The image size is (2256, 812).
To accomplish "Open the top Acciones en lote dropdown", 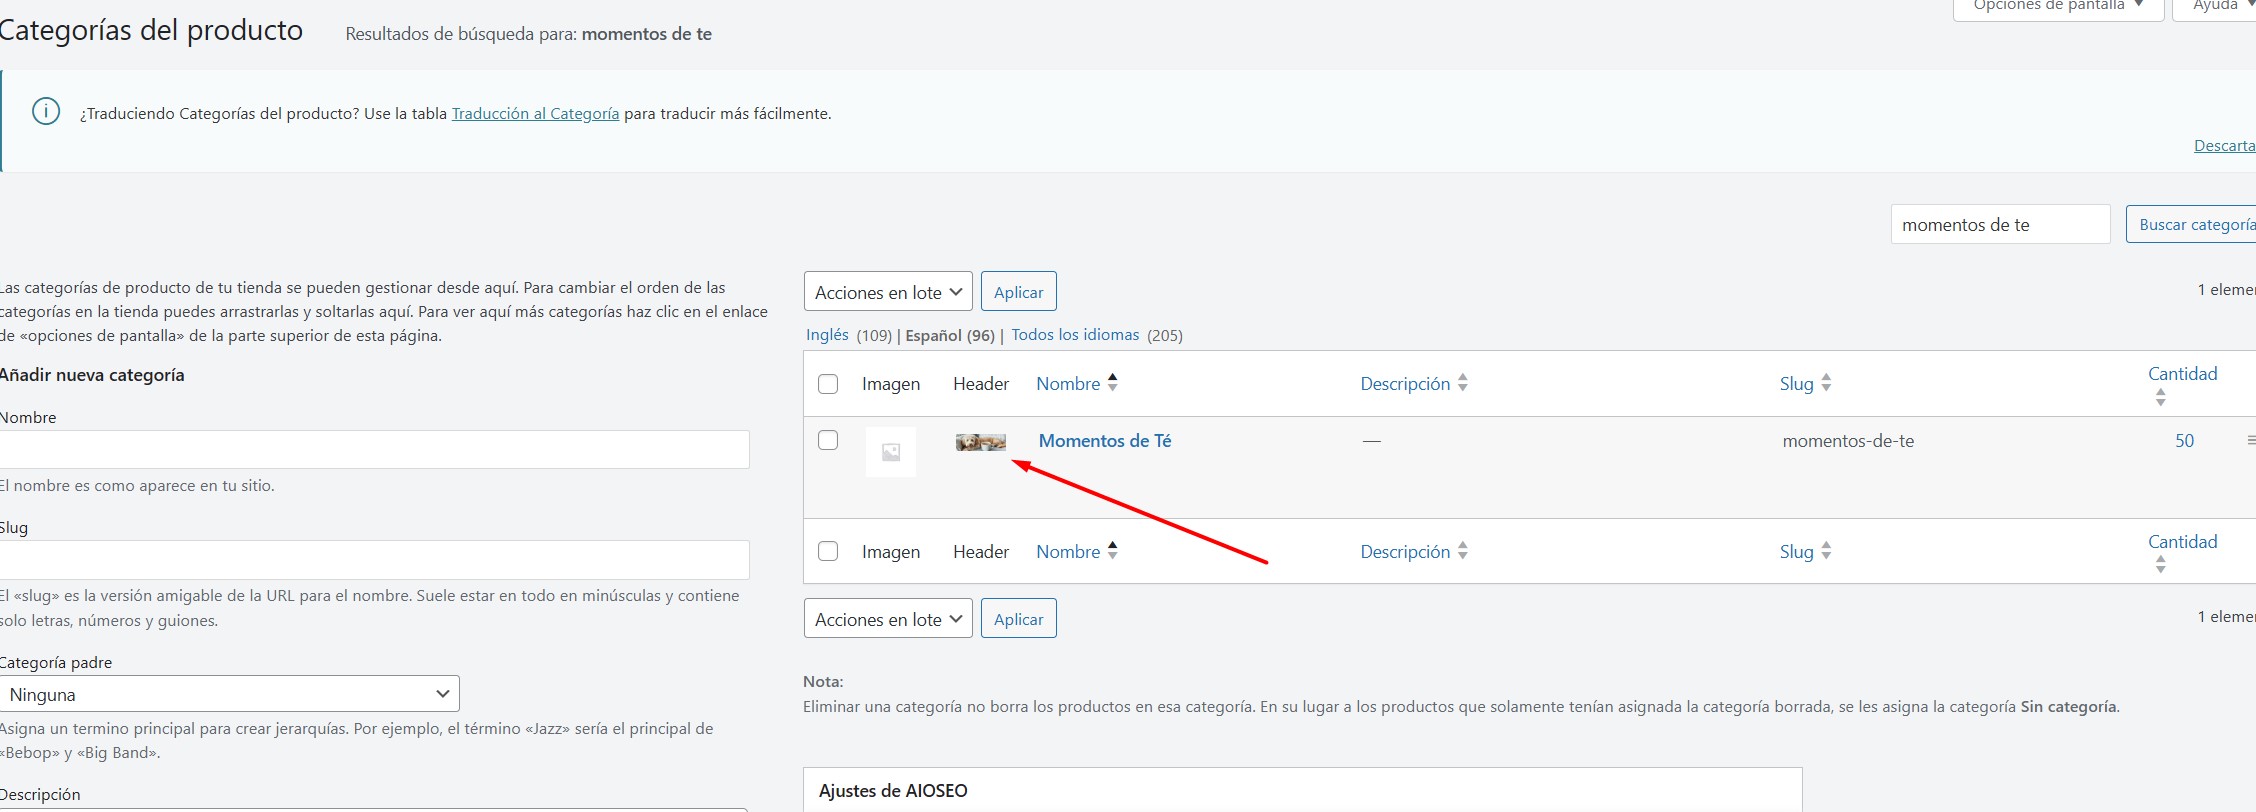I will pyautogui.click(x=888, y=292).
